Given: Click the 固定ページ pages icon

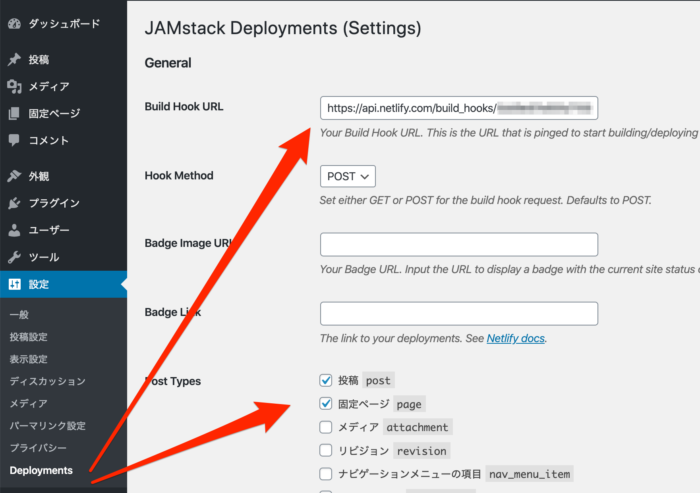Looking at the screenshot, I should [x=14, y=114].
